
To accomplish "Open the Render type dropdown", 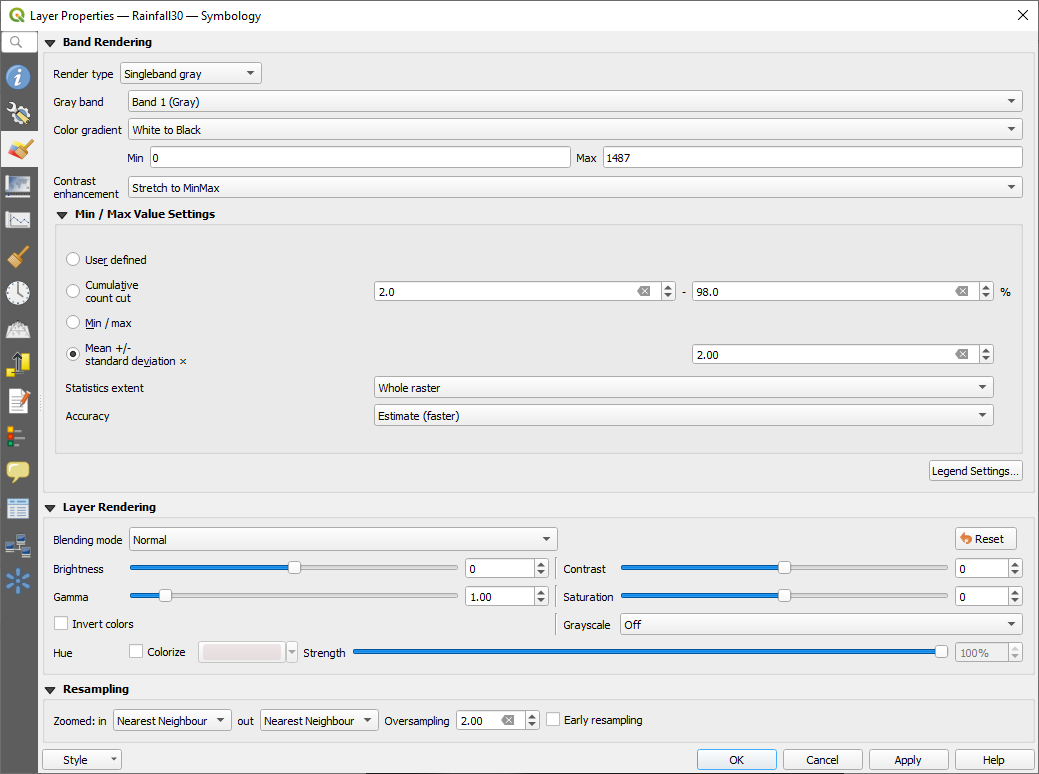I will (190, 74).
